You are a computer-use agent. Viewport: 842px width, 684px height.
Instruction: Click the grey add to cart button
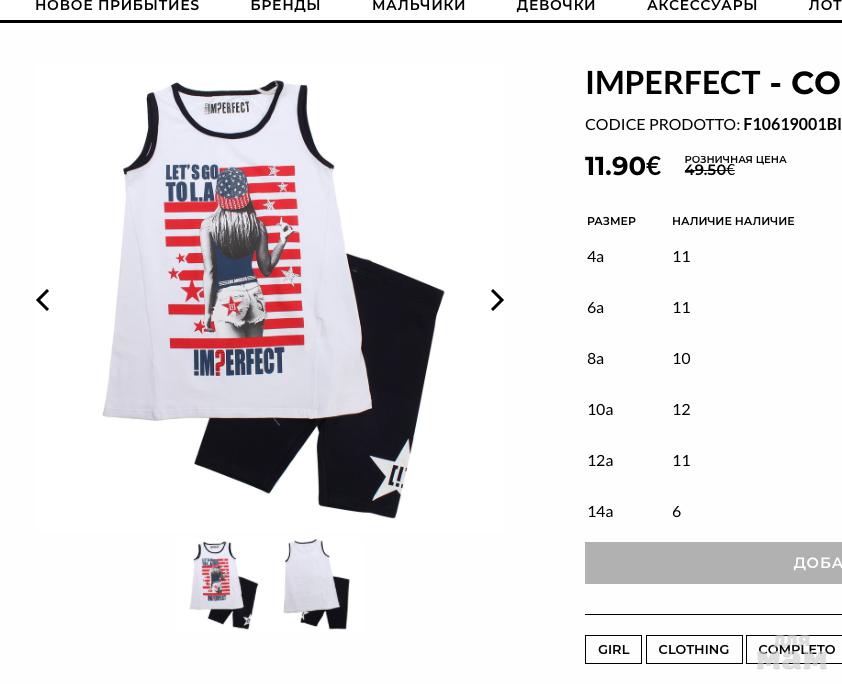click(713, 563)
